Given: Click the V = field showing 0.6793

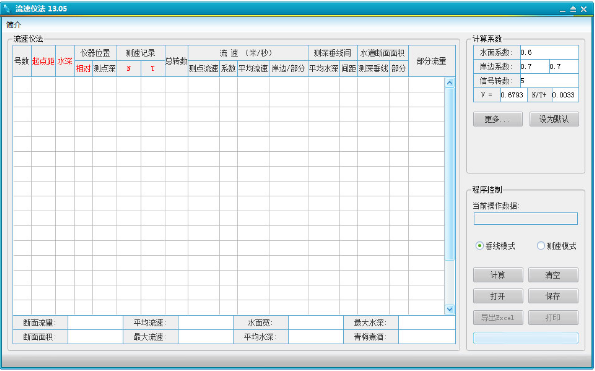Looking at the screenshot, I should 513,95.
